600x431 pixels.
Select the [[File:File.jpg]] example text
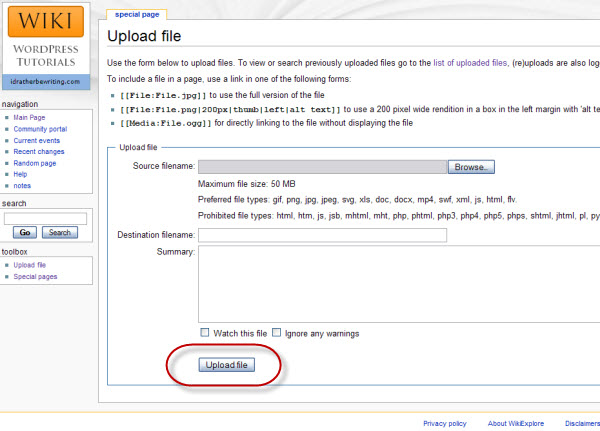coord(163,95)
